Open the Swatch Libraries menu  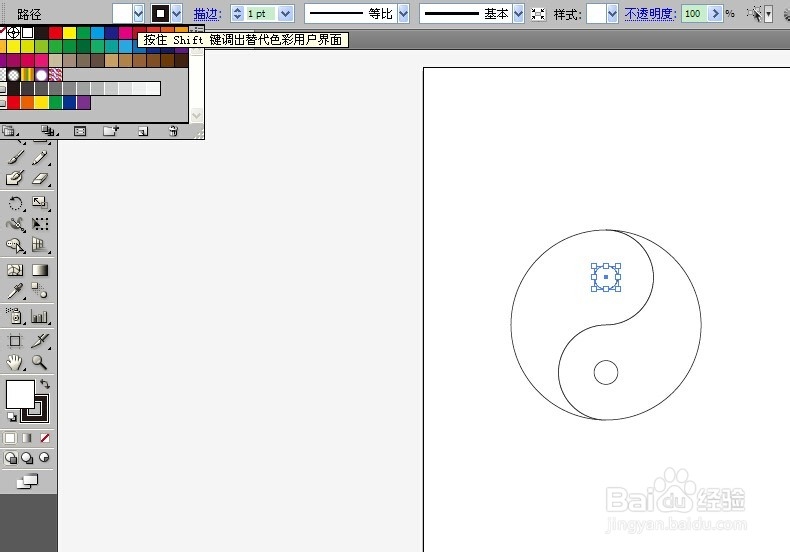point(9,131)
